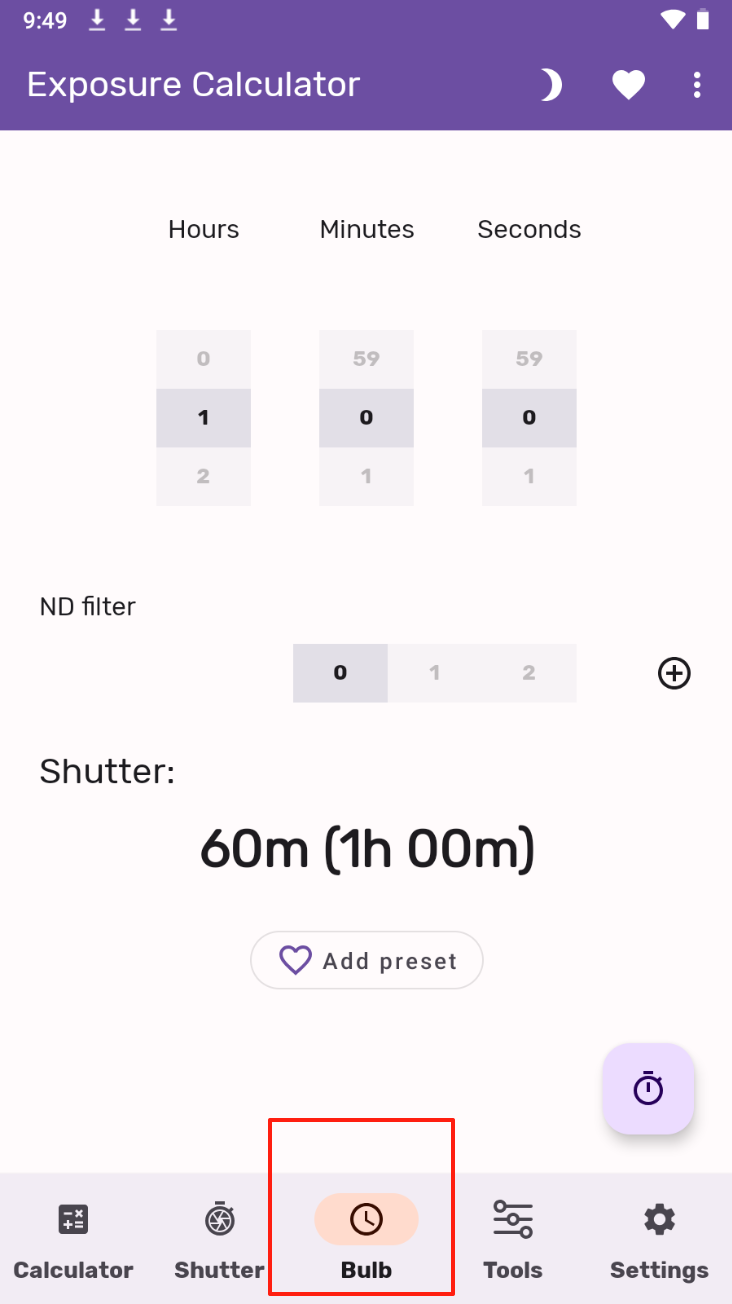
Task: Toggle night mode moon icon
Action: pos(551,85)
